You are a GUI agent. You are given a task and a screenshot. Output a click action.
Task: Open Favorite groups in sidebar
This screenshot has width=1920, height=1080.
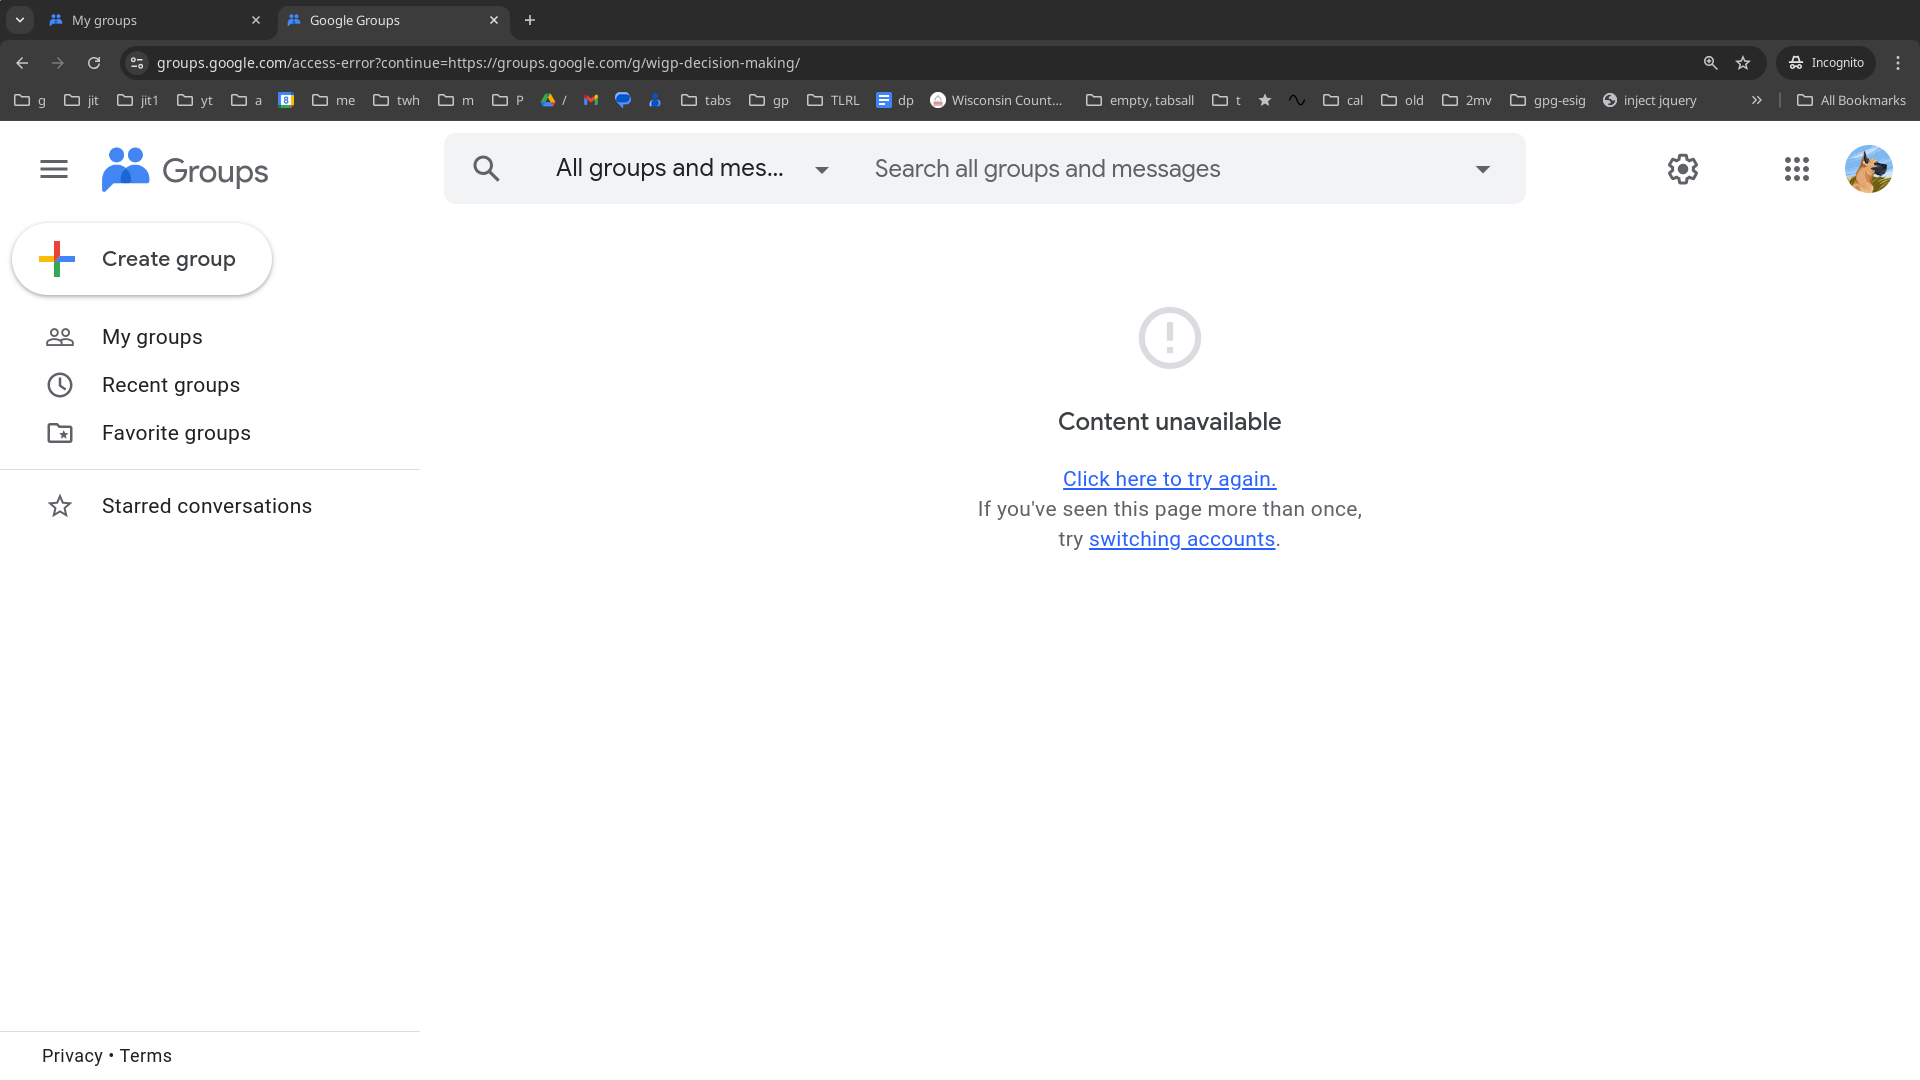click(176, 433)
